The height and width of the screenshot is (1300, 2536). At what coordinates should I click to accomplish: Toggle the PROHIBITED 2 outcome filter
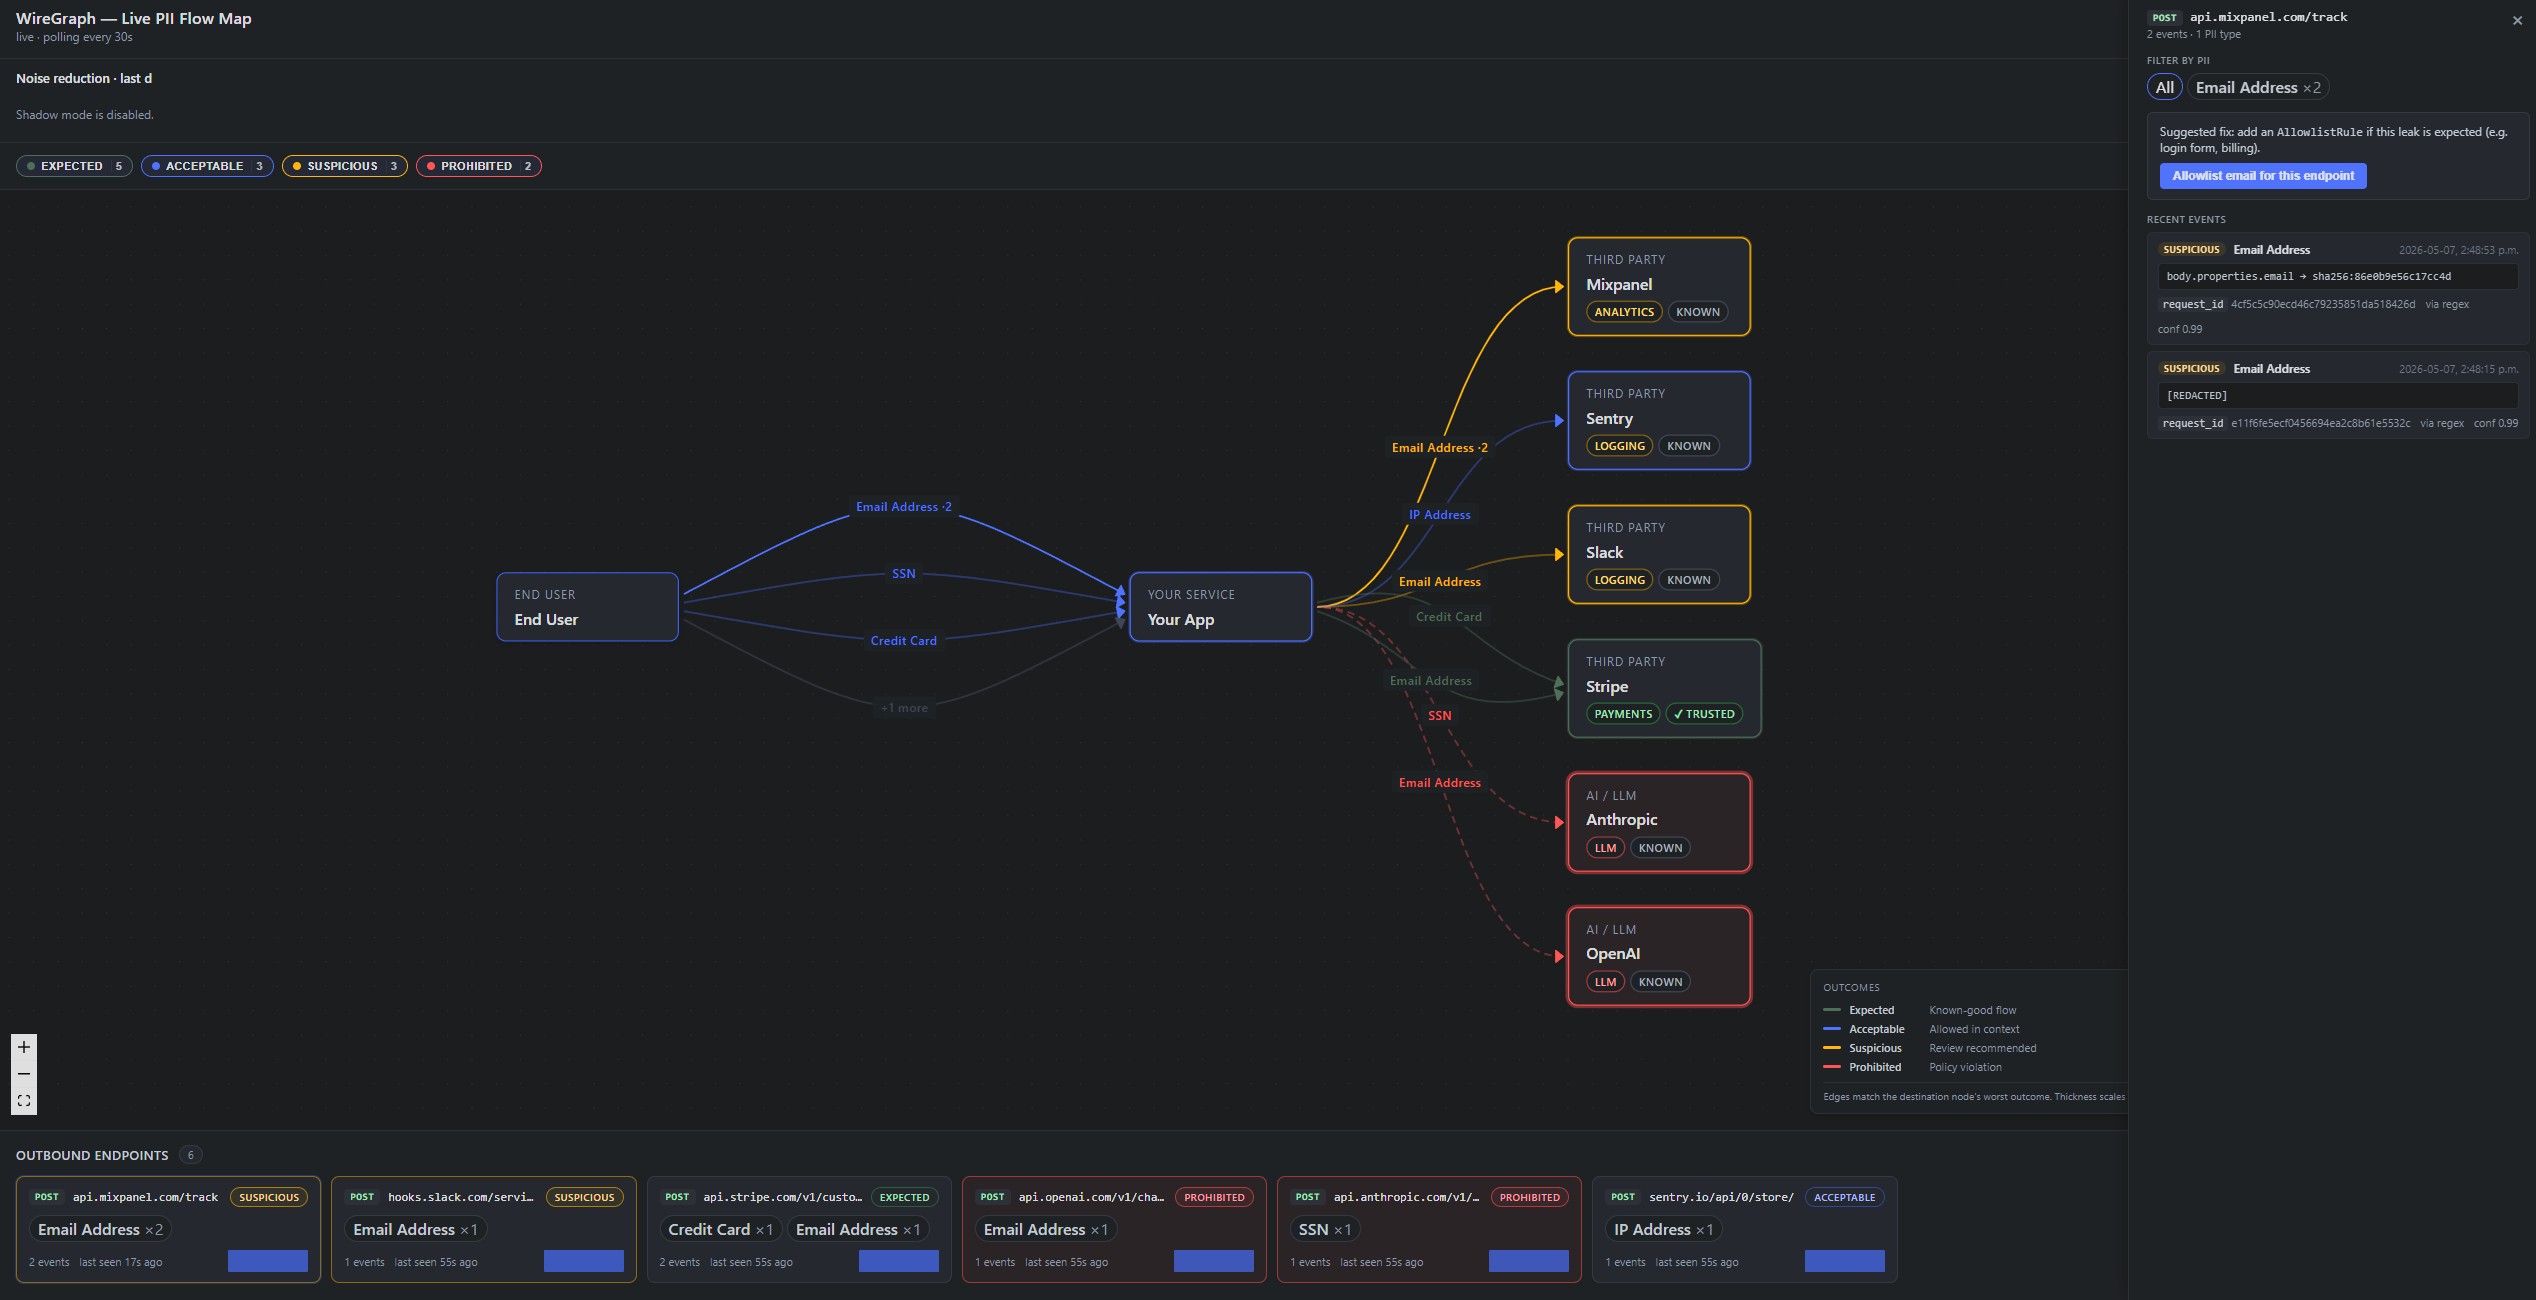click(x=479, y=166)
